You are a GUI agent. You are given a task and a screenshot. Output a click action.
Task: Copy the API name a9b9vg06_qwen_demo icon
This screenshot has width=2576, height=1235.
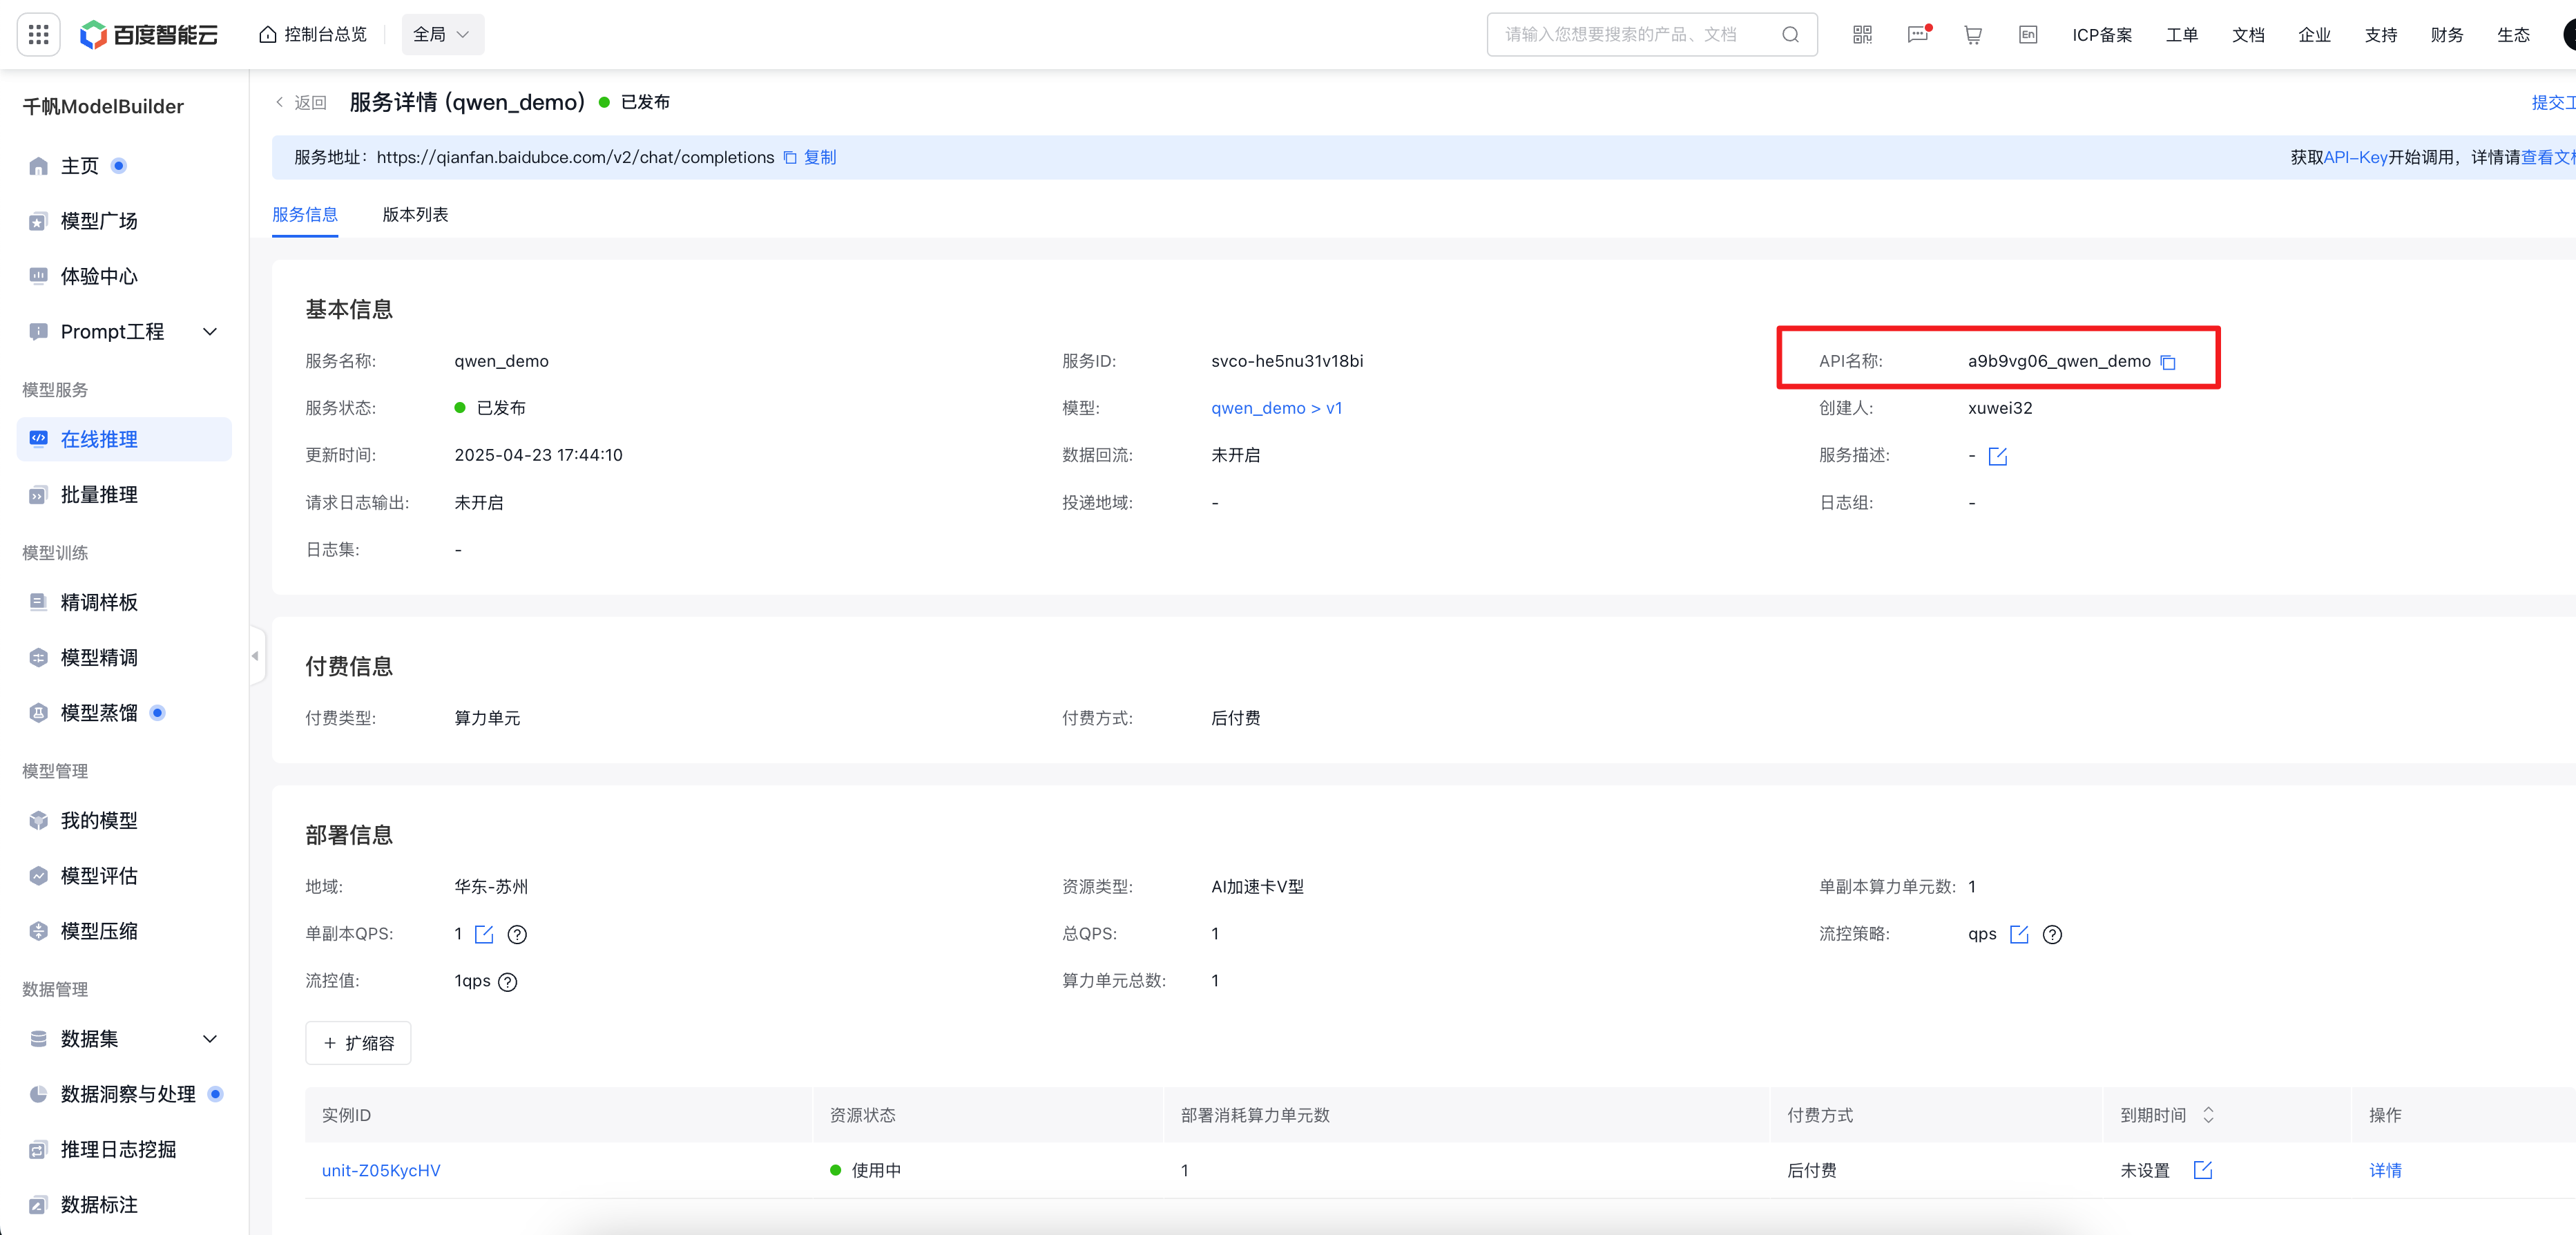click(2168, 362)
